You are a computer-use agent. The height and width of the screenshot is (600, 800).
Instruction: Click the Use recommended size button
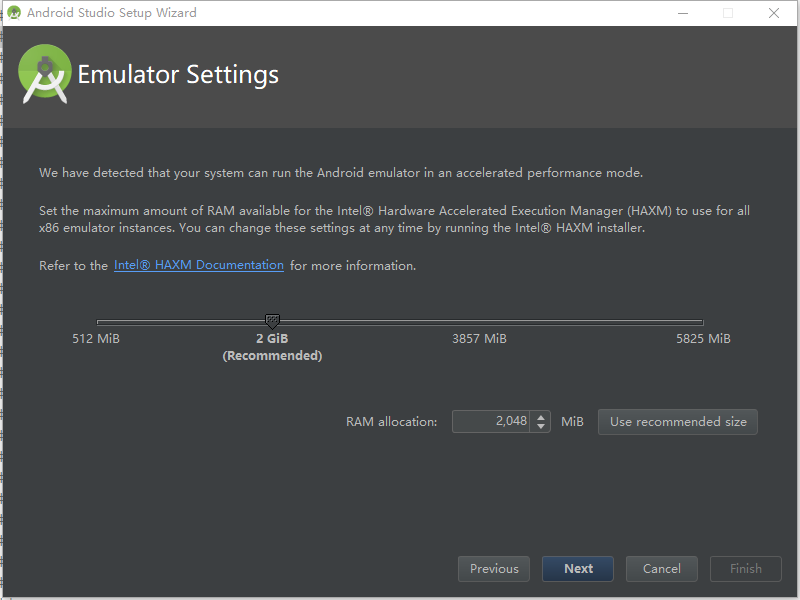677,421
